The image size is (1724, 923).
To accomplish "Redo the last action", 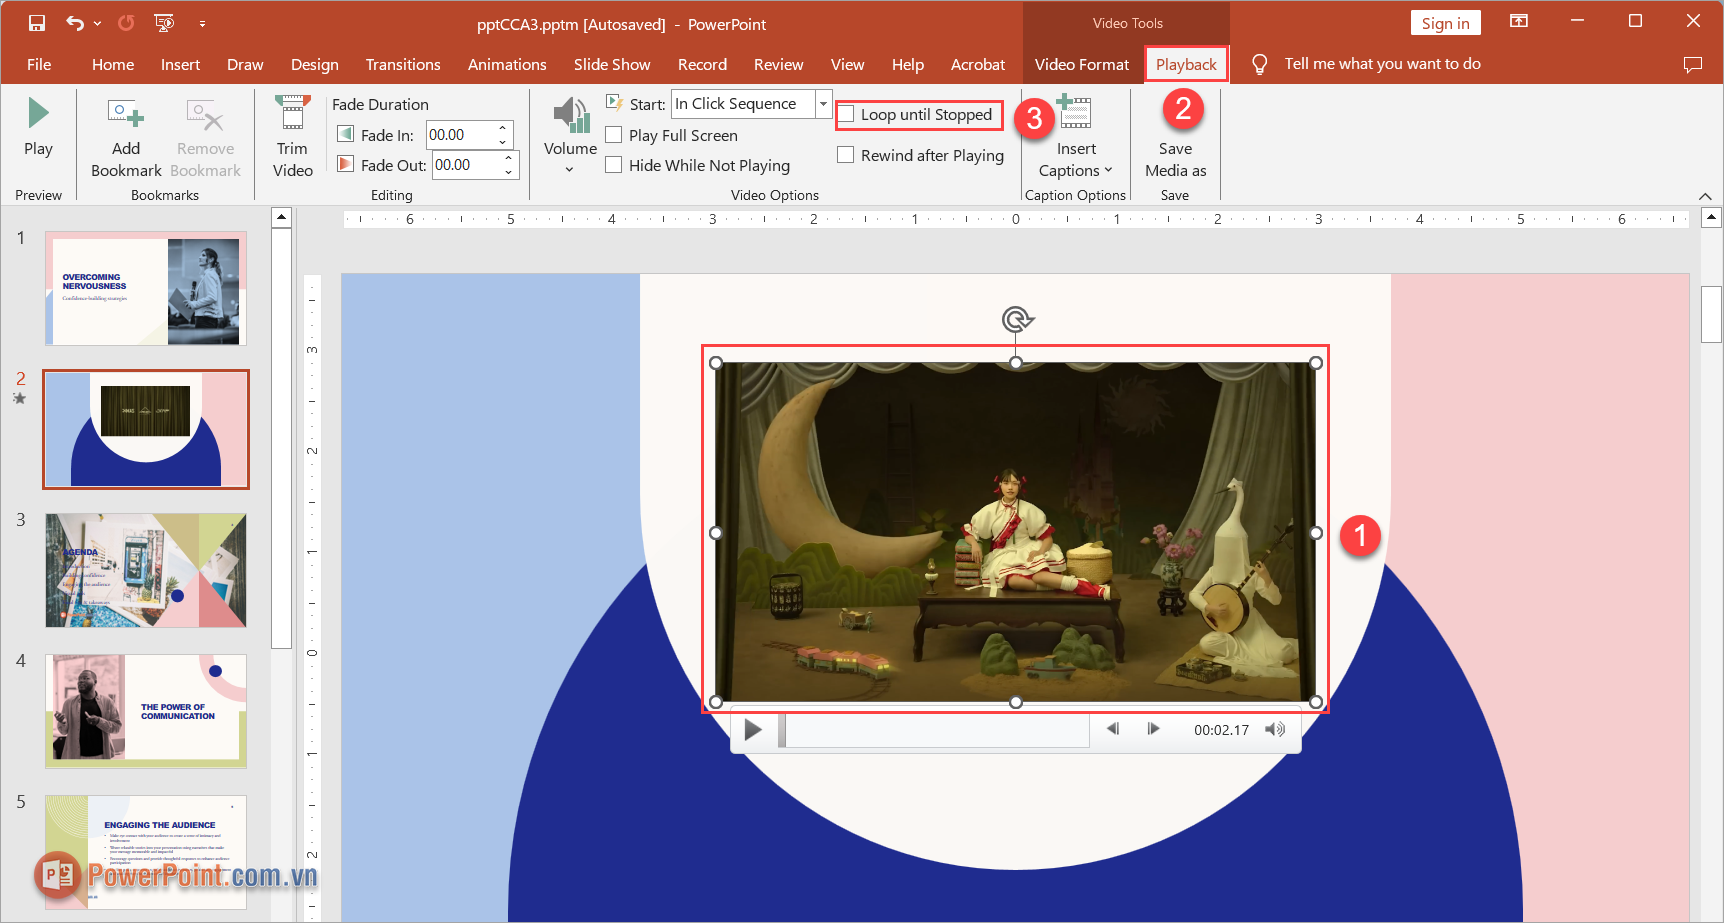I will tap(126, 22).
